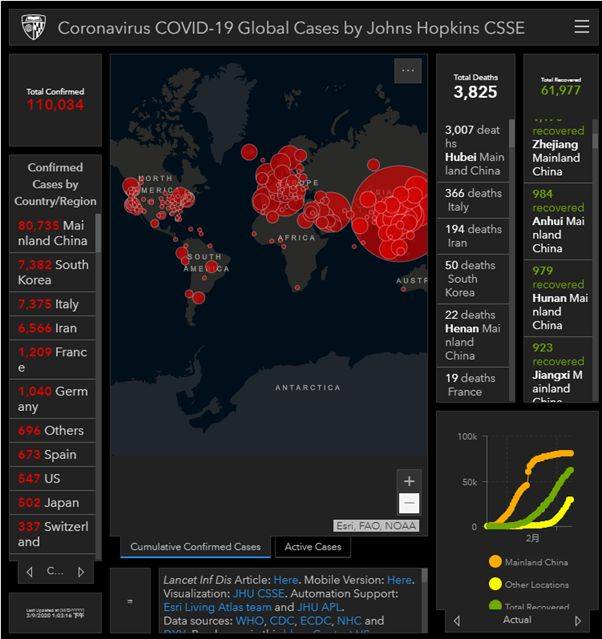Click Henan 22 deaths entry

[x=473, y=335]
